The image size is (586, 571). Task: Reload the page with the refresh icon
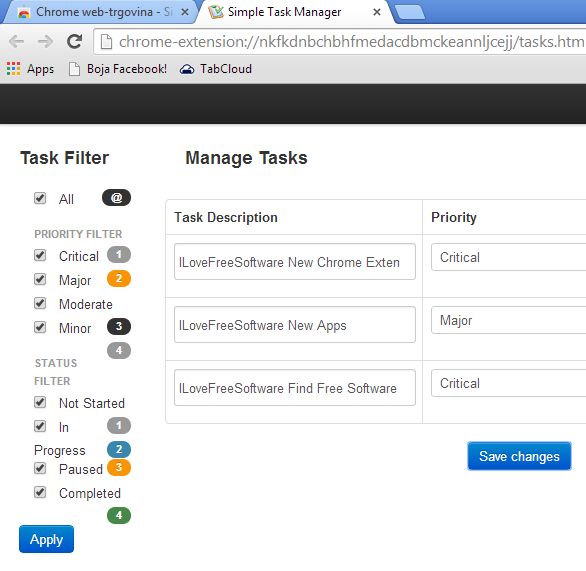coord(75,41)
